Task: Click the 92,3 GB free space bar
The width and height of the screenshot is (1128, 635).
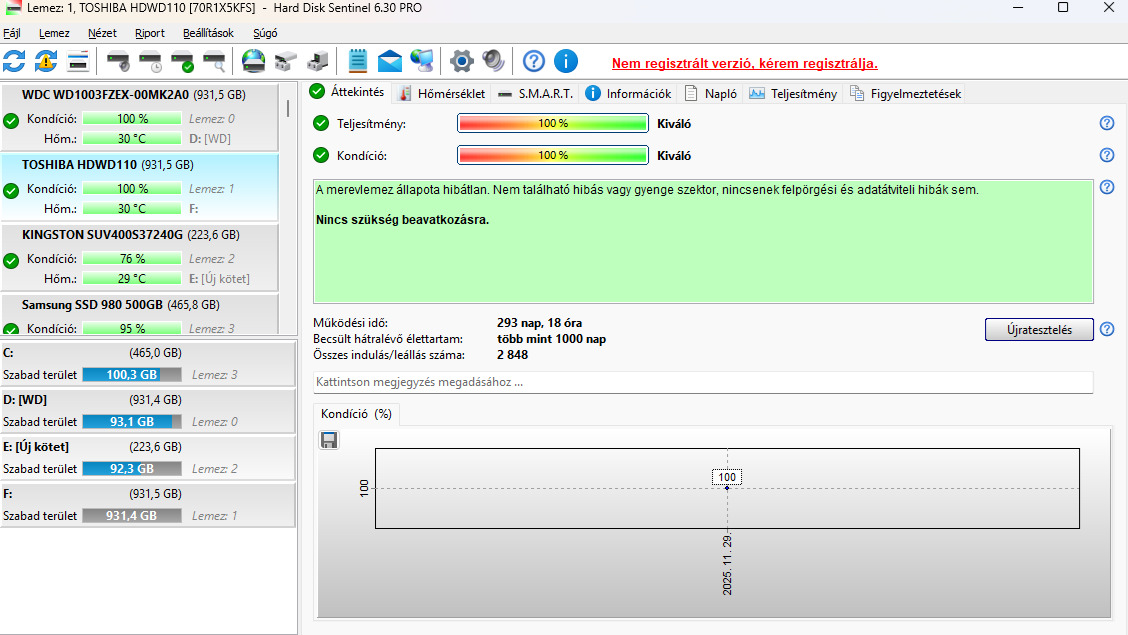Action: click(x=132, y=468)
